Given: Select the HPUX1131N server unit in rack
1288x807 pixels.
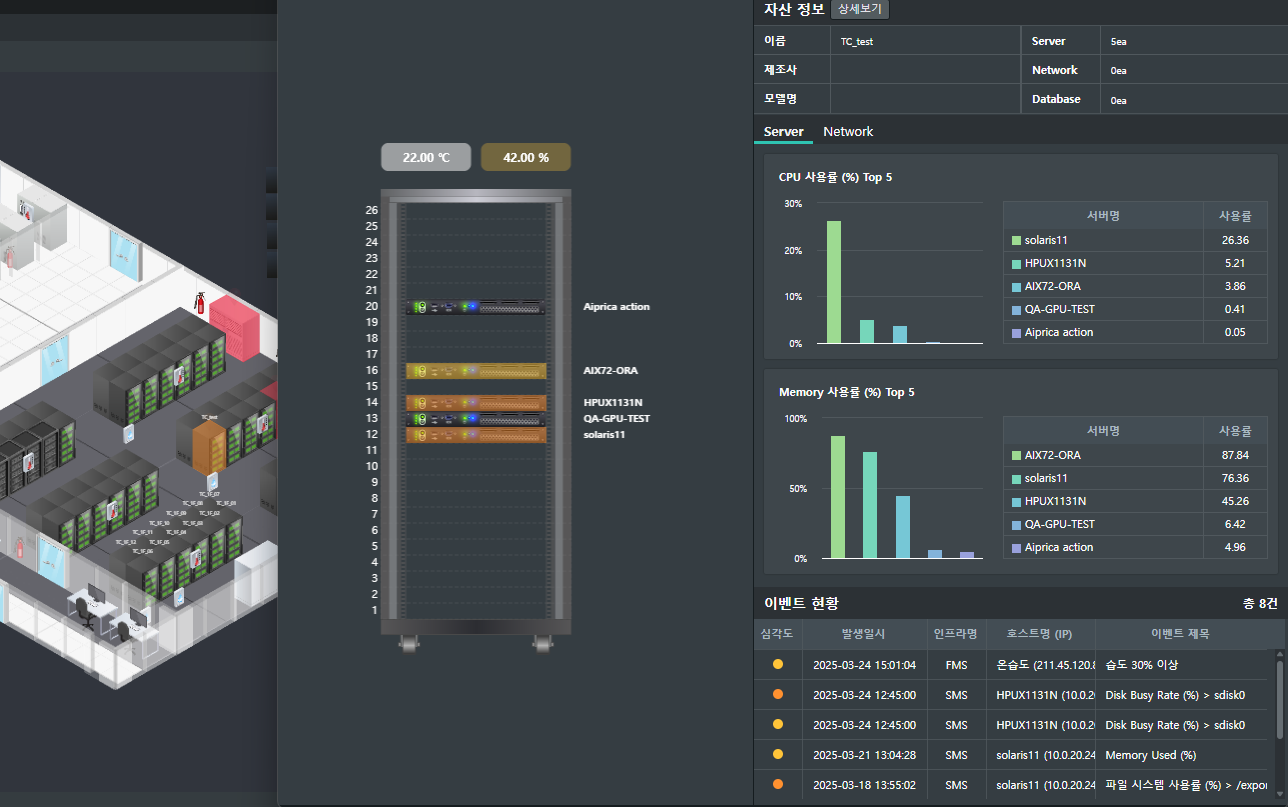Looking at the screenshot, I should [x=476, y=403].
